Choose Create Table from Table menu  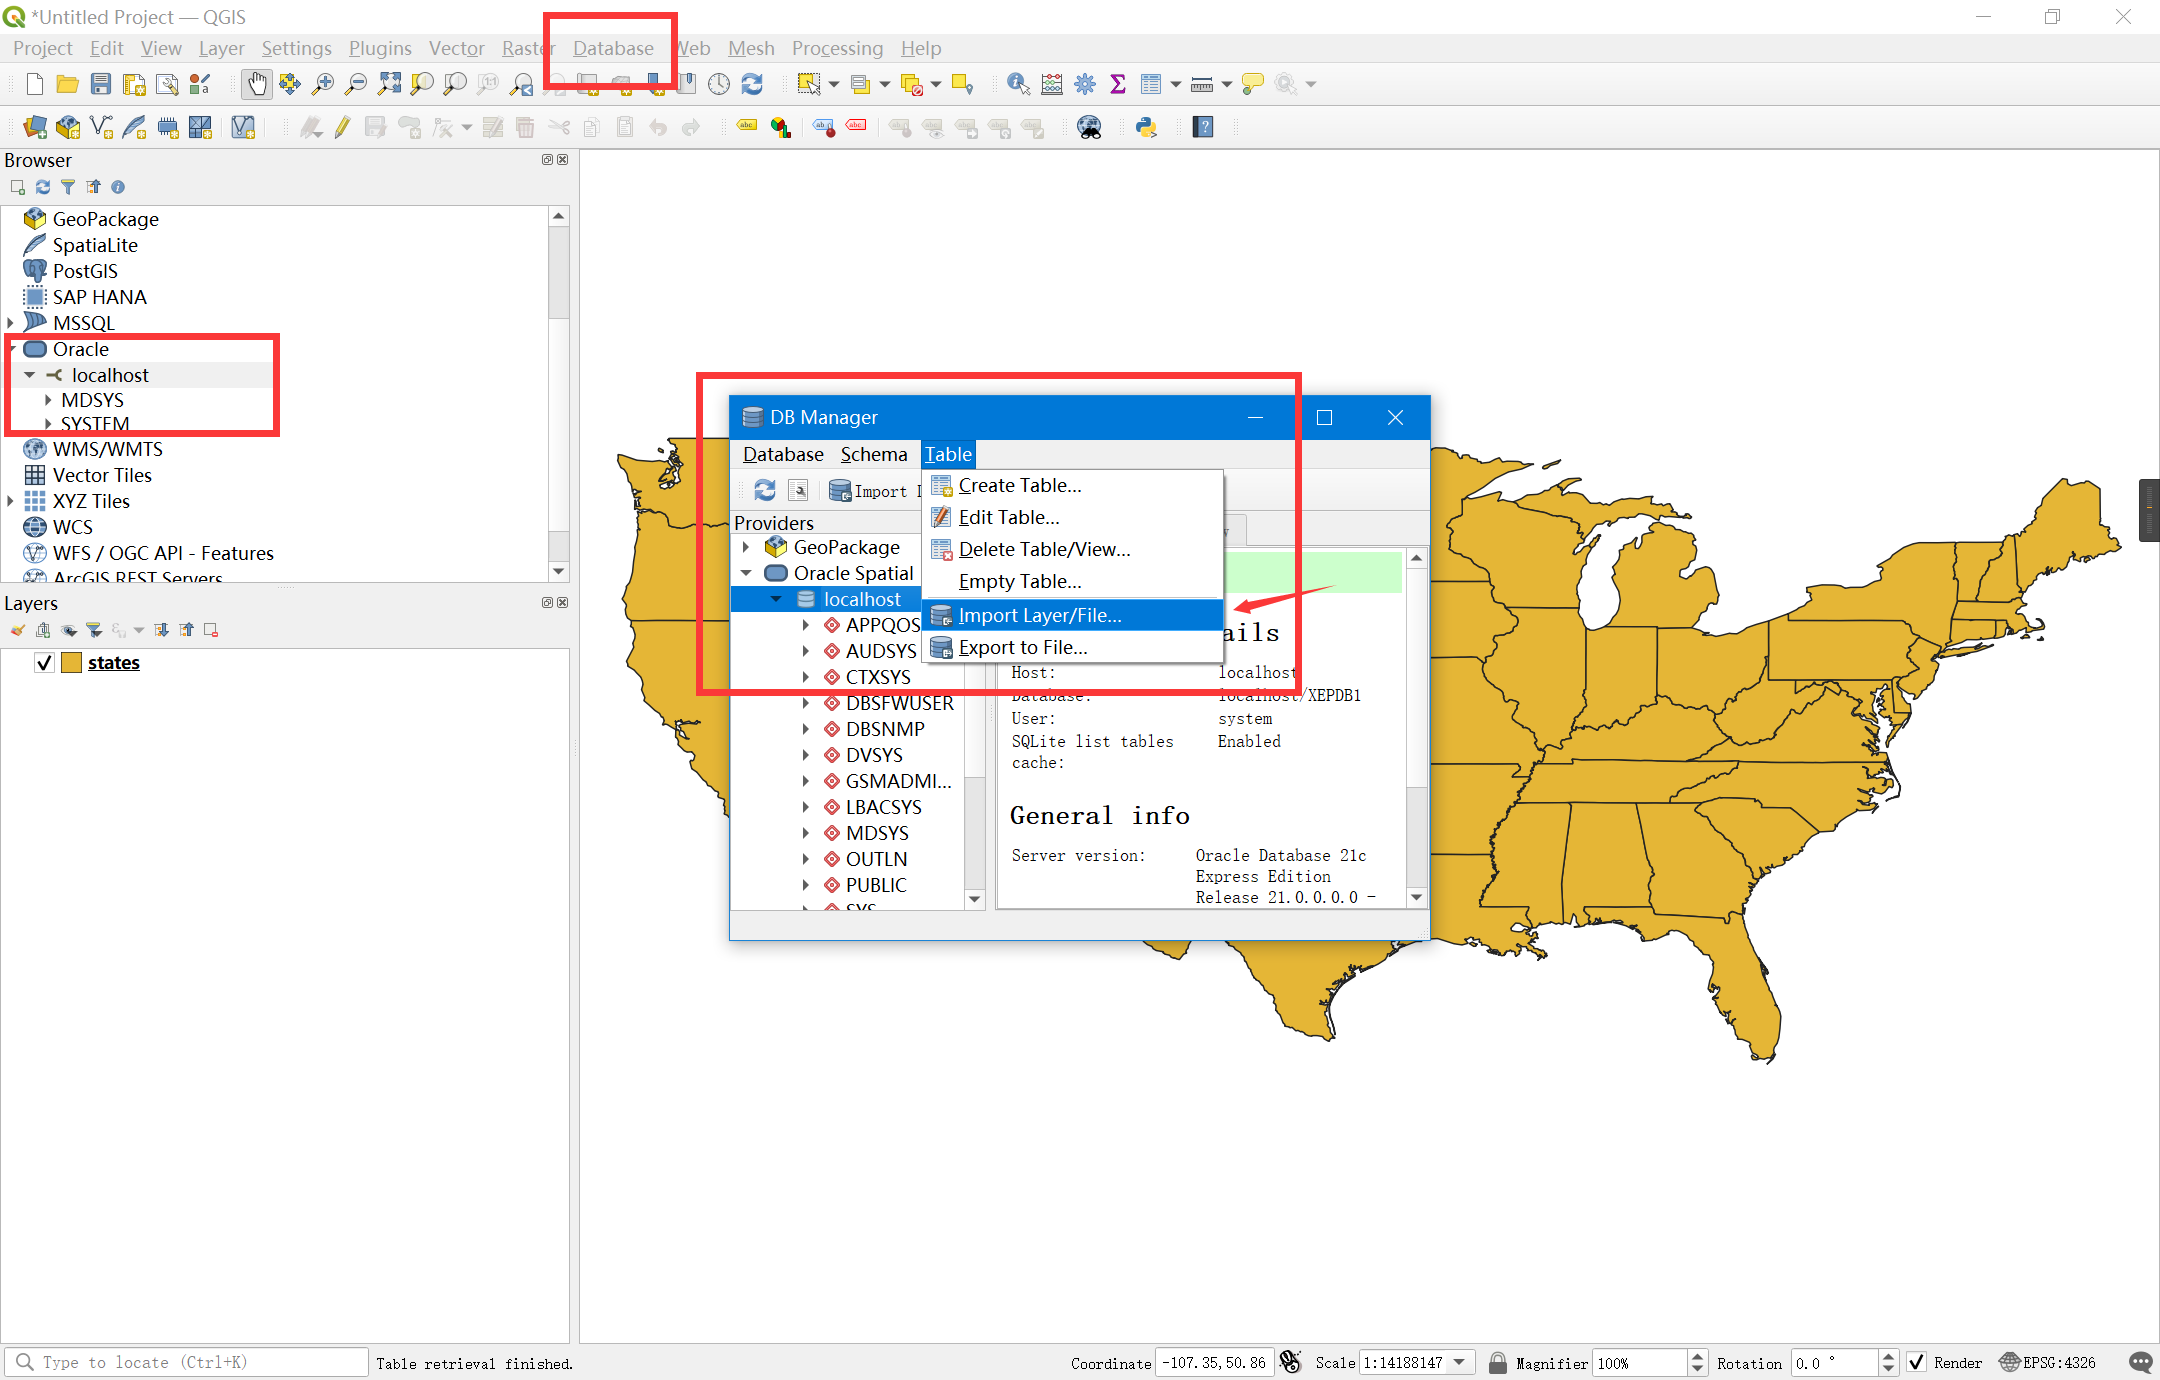point(1072,485)
